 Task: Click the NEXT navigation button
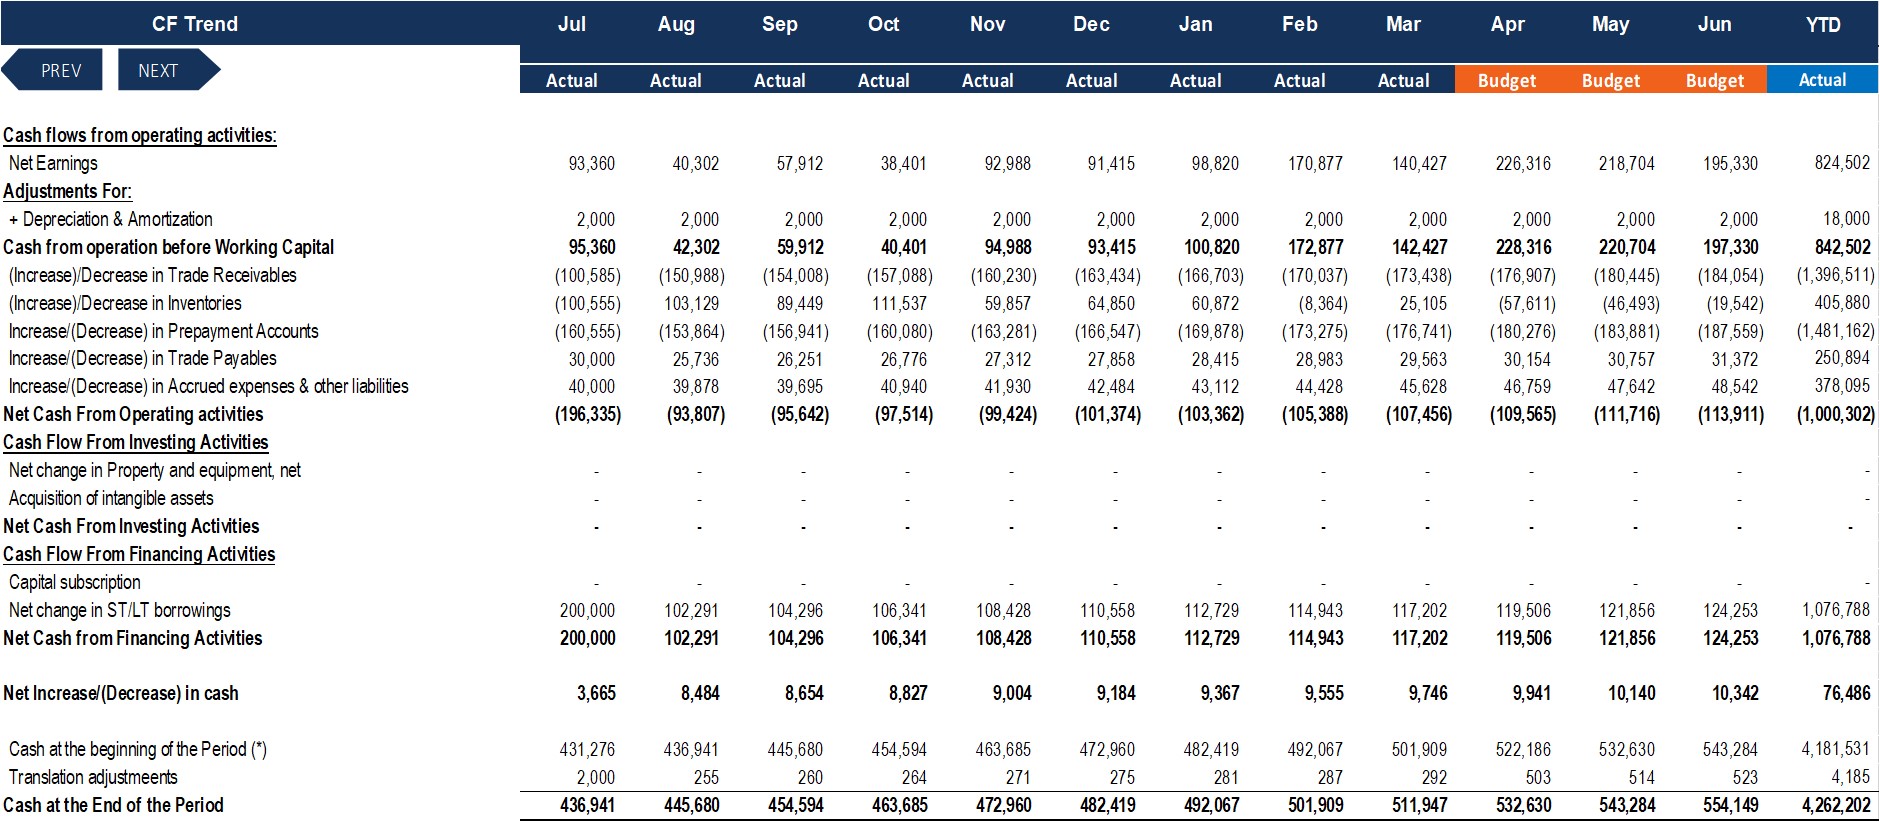168,70
